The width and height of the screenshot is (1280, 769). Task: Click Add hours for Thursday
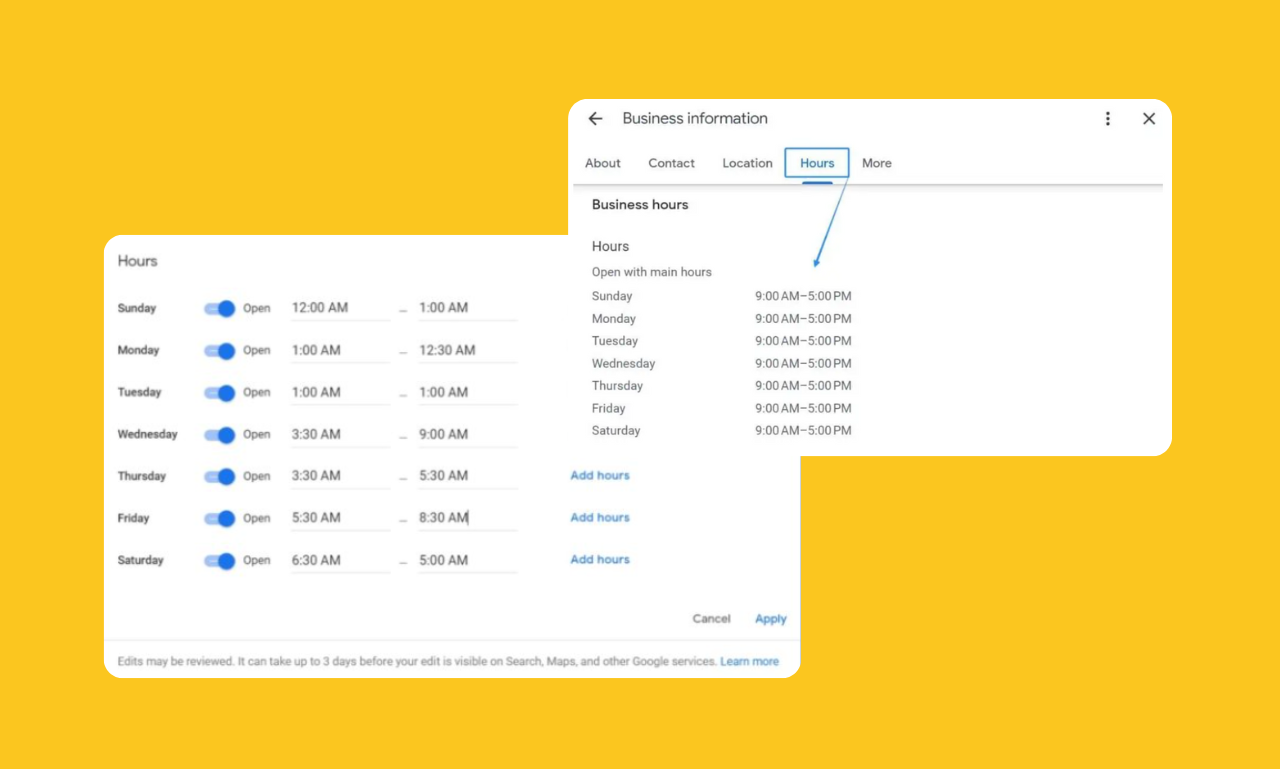pyautogui.click(x=600, y=476)
